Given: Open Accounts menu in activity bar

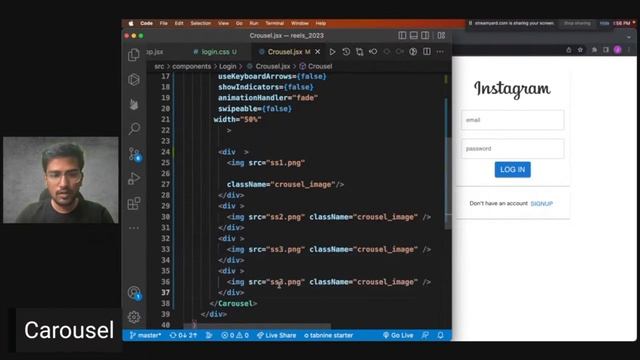Looking at the screenshot, I should click(134, 293).
